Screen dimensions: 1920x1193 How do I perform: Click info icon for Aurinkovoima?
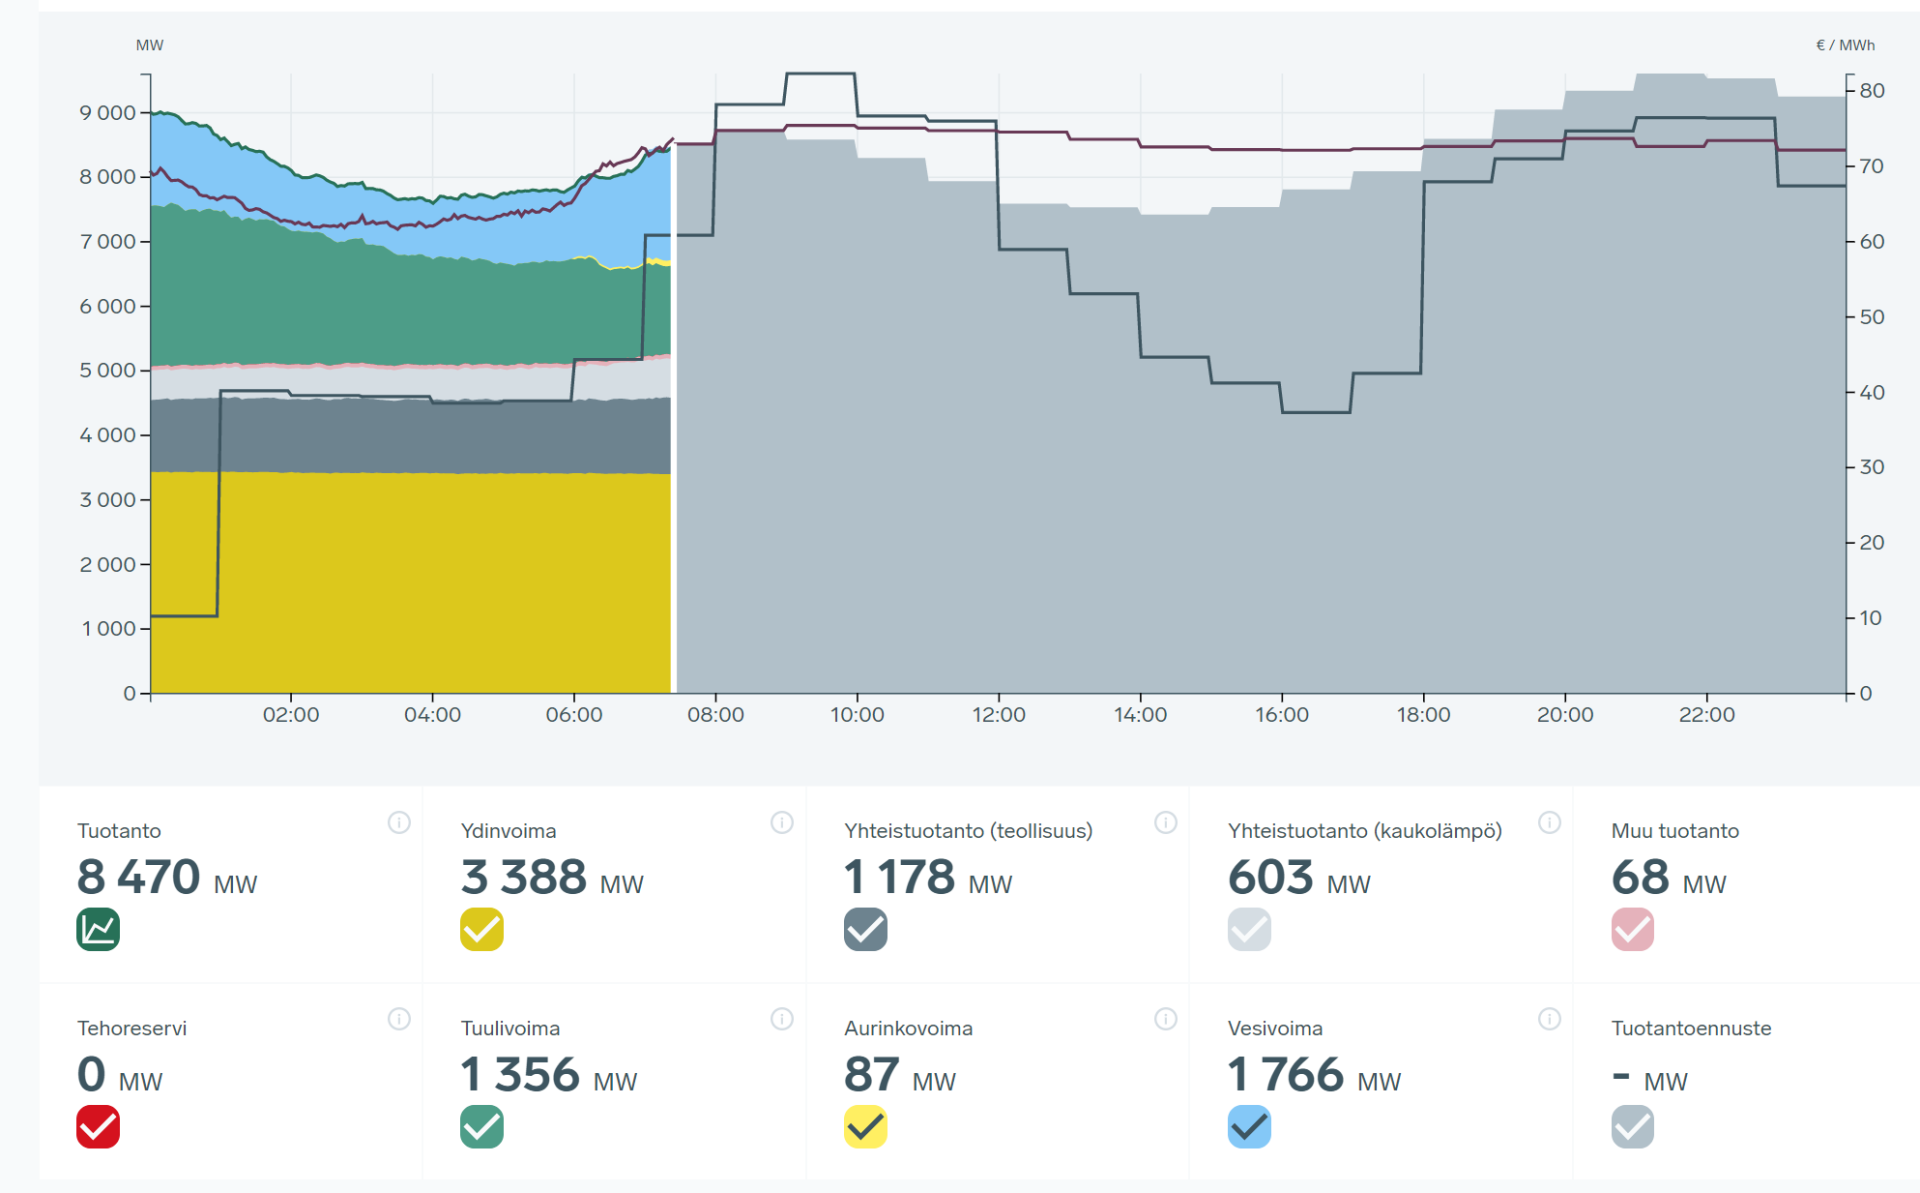coord(1166,1019)
